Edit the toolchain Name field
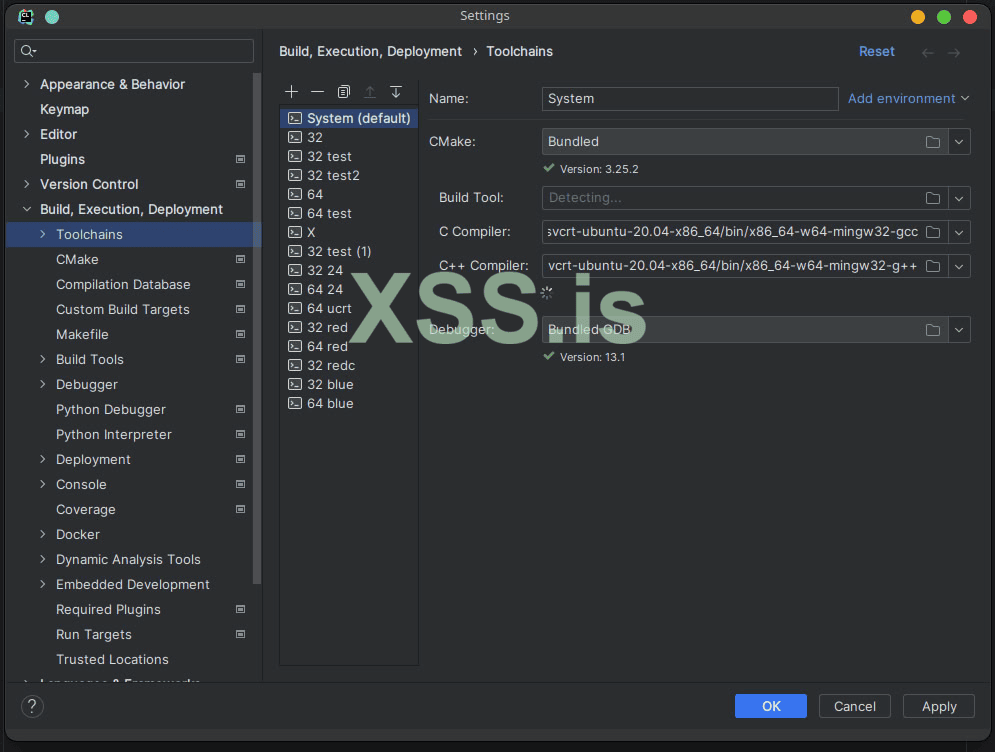Viewport: 995px width, 752px height. (690, 98)
